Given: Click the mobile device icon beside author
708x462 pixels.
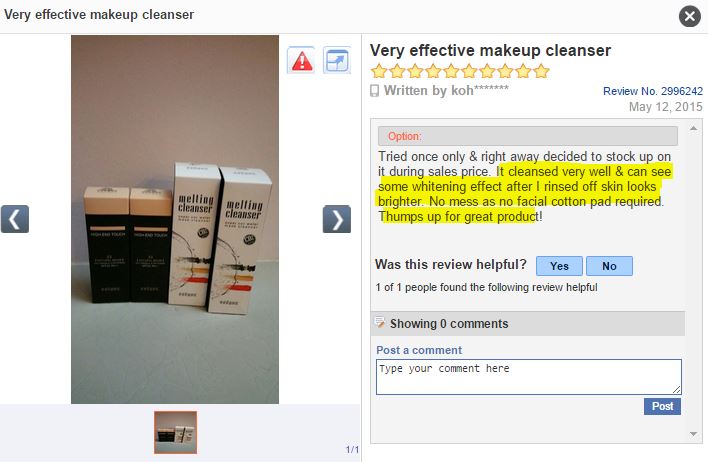Looking at the screenshot, I should [374, 91].
